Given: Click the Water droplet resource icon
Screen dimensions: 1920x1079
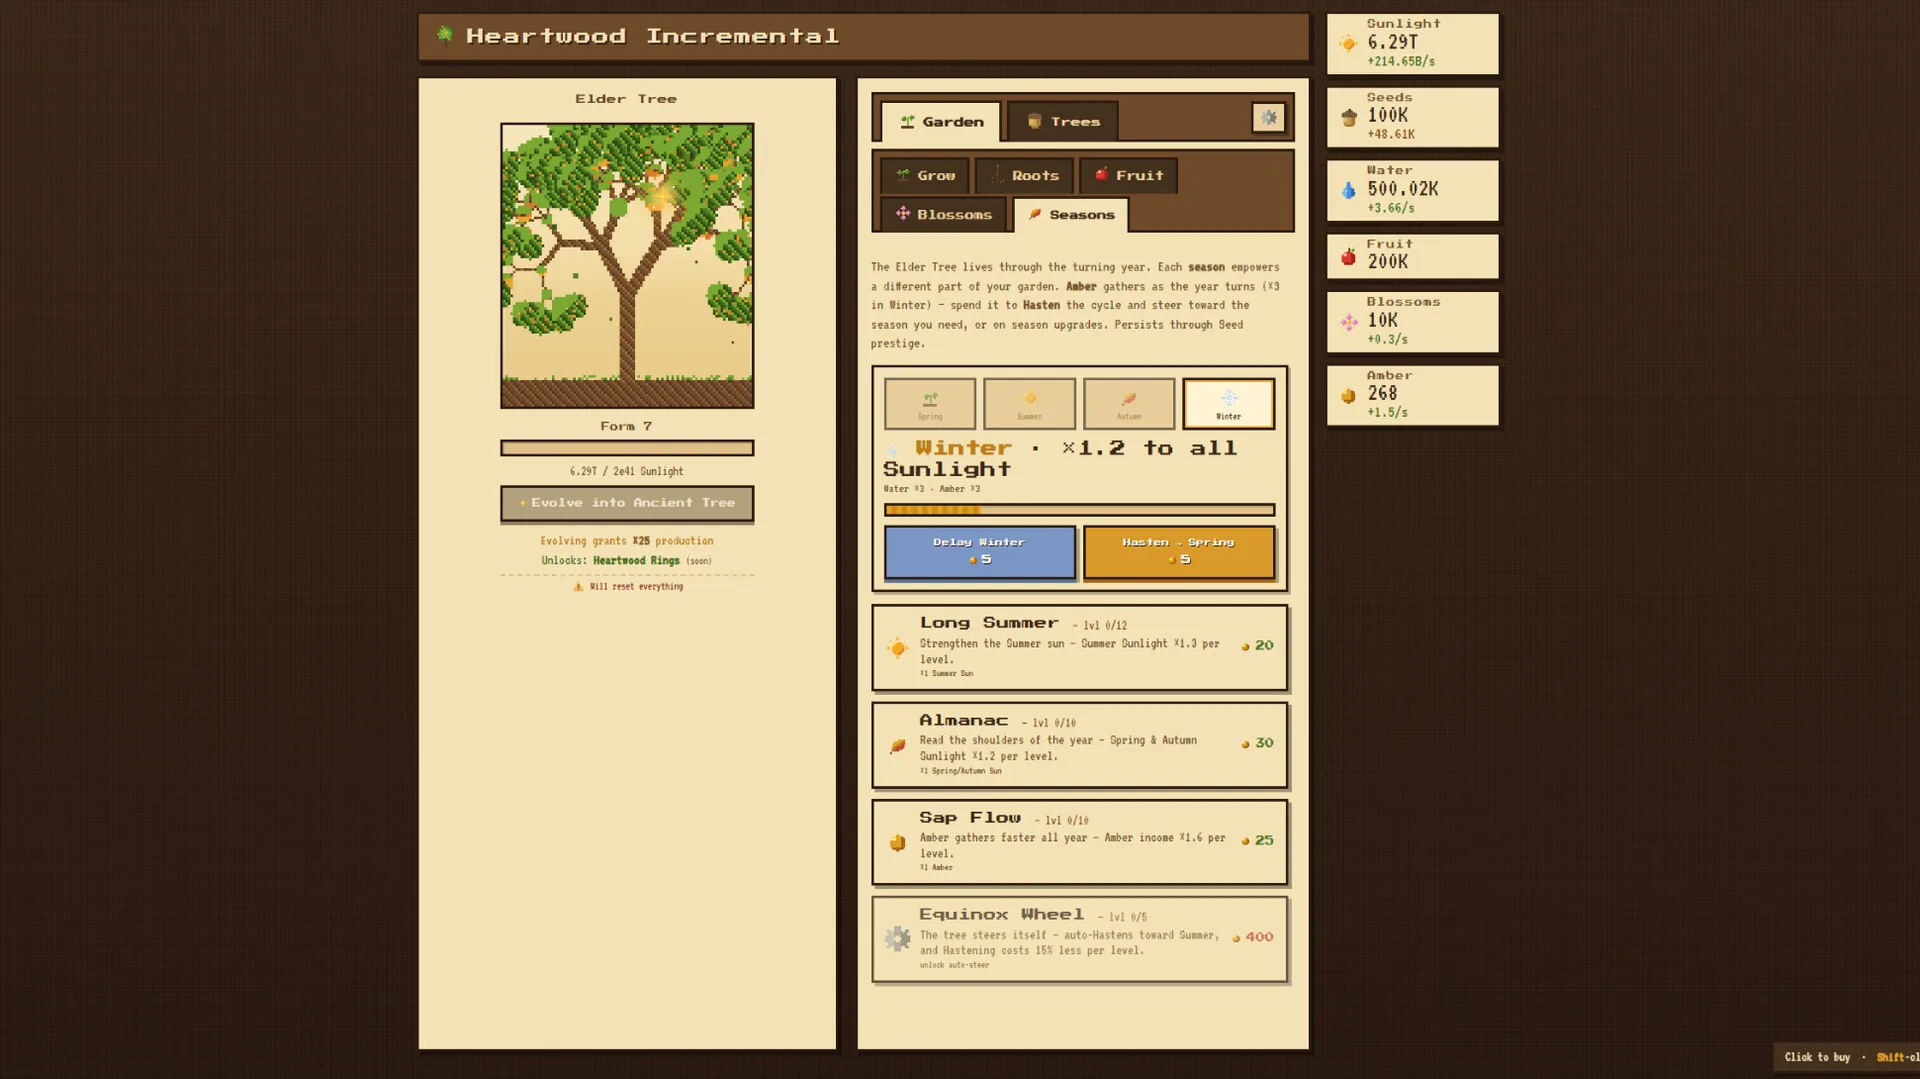Looking at the screenshot, I should (x=1348, y=190).
